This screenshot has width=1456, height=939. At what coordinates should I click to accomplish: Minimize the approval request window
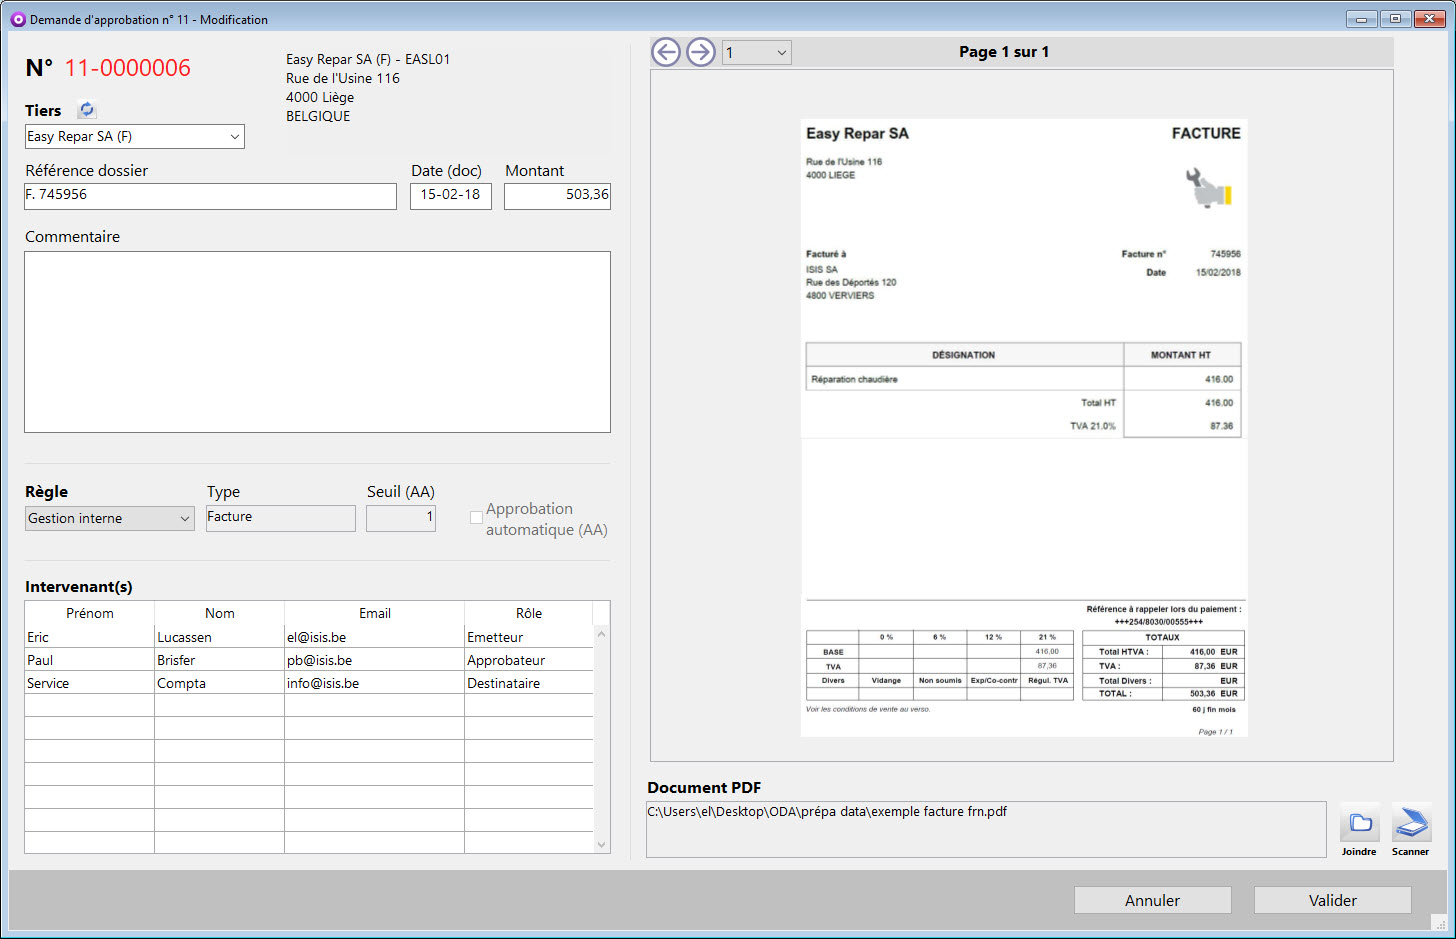point(1361,19)
